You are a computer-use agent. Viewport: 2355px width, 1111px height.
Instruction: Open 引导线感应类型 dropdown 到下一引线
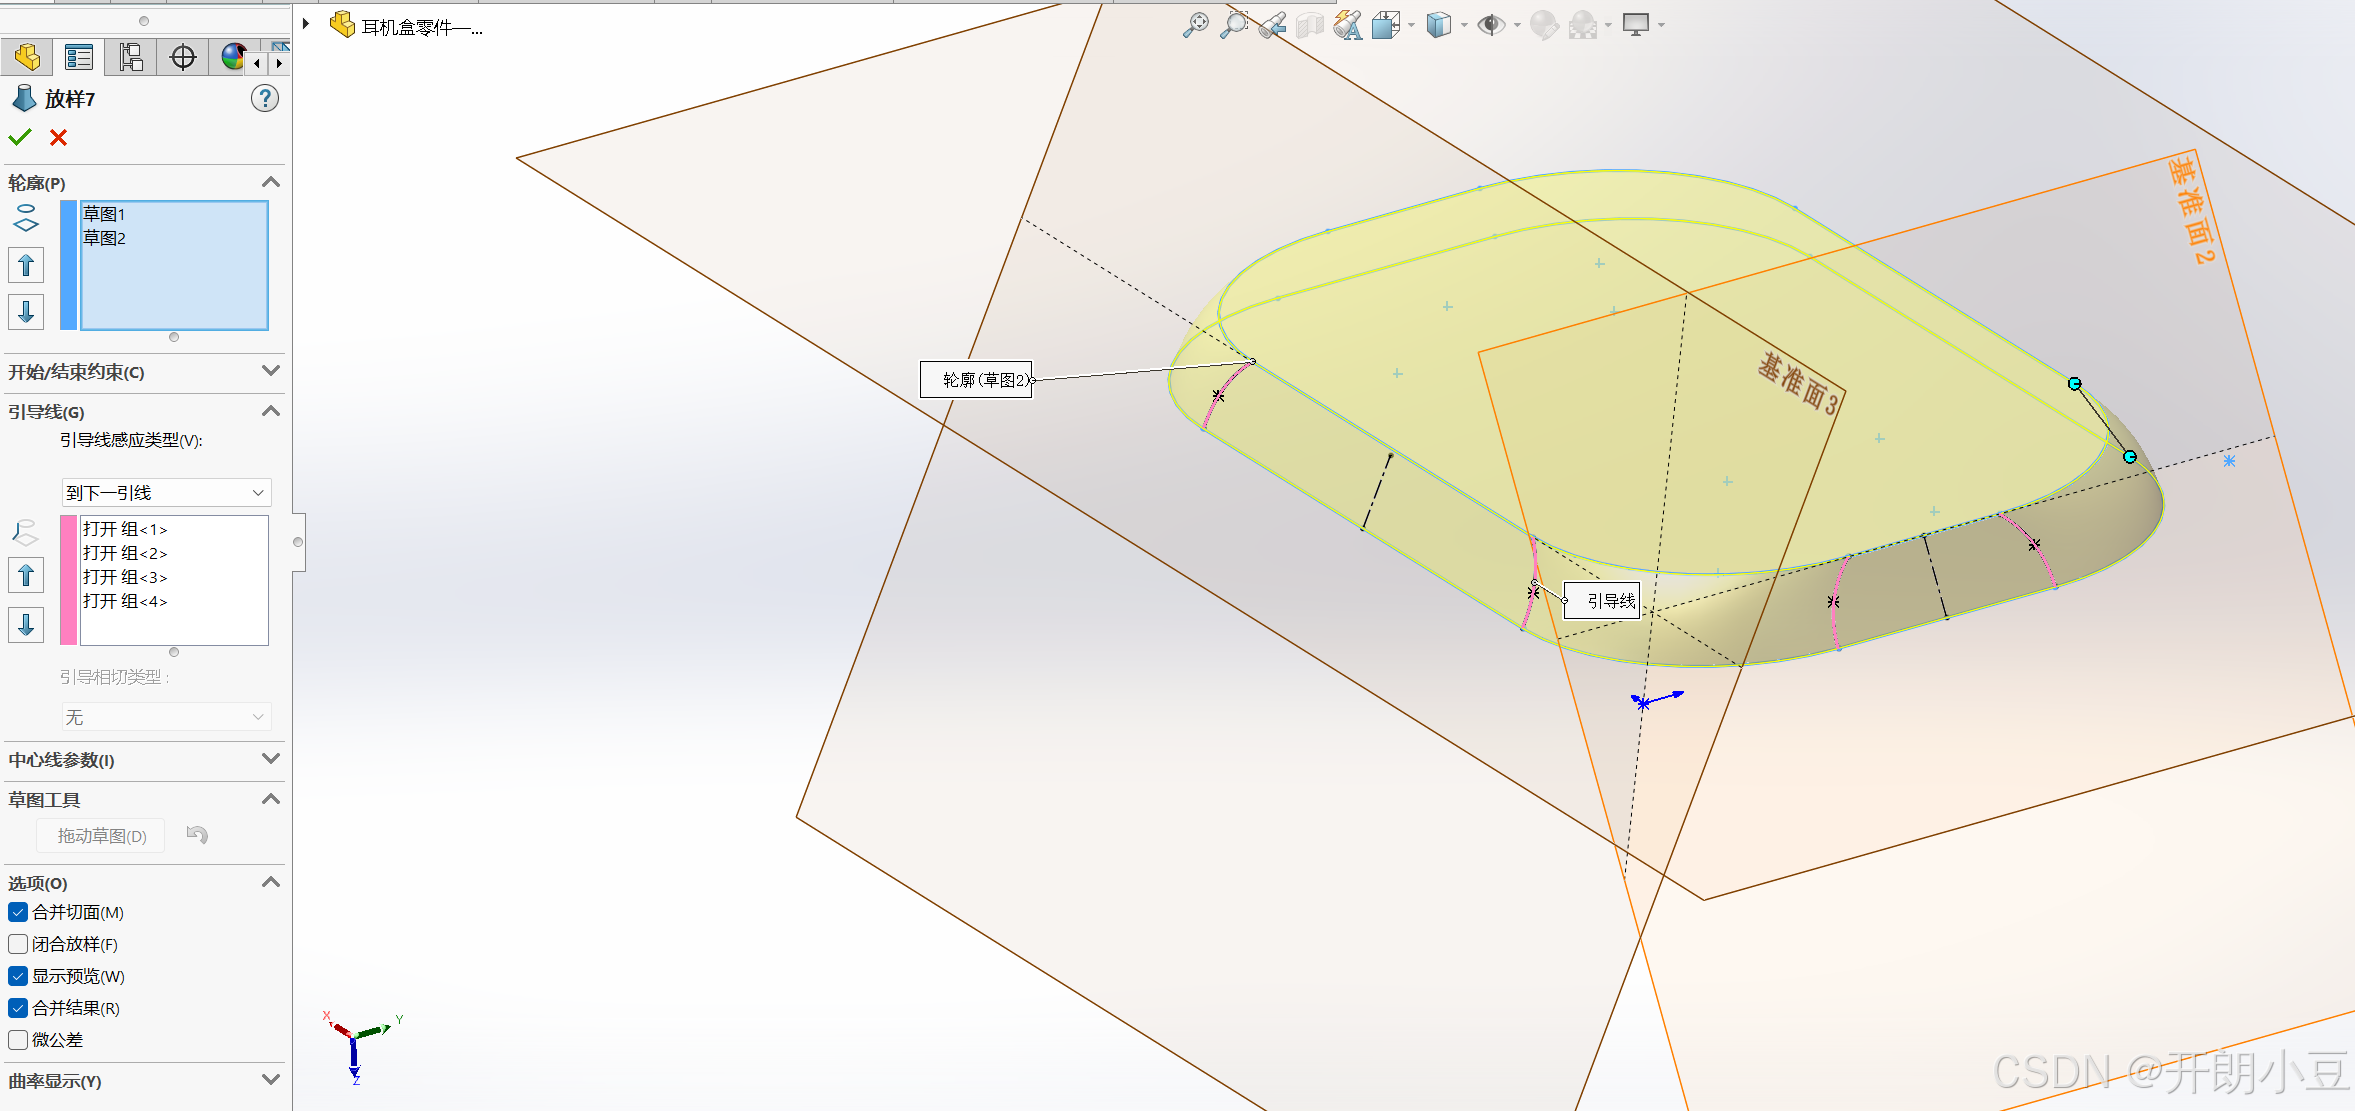pyautogui.click(x=166, y=492)
